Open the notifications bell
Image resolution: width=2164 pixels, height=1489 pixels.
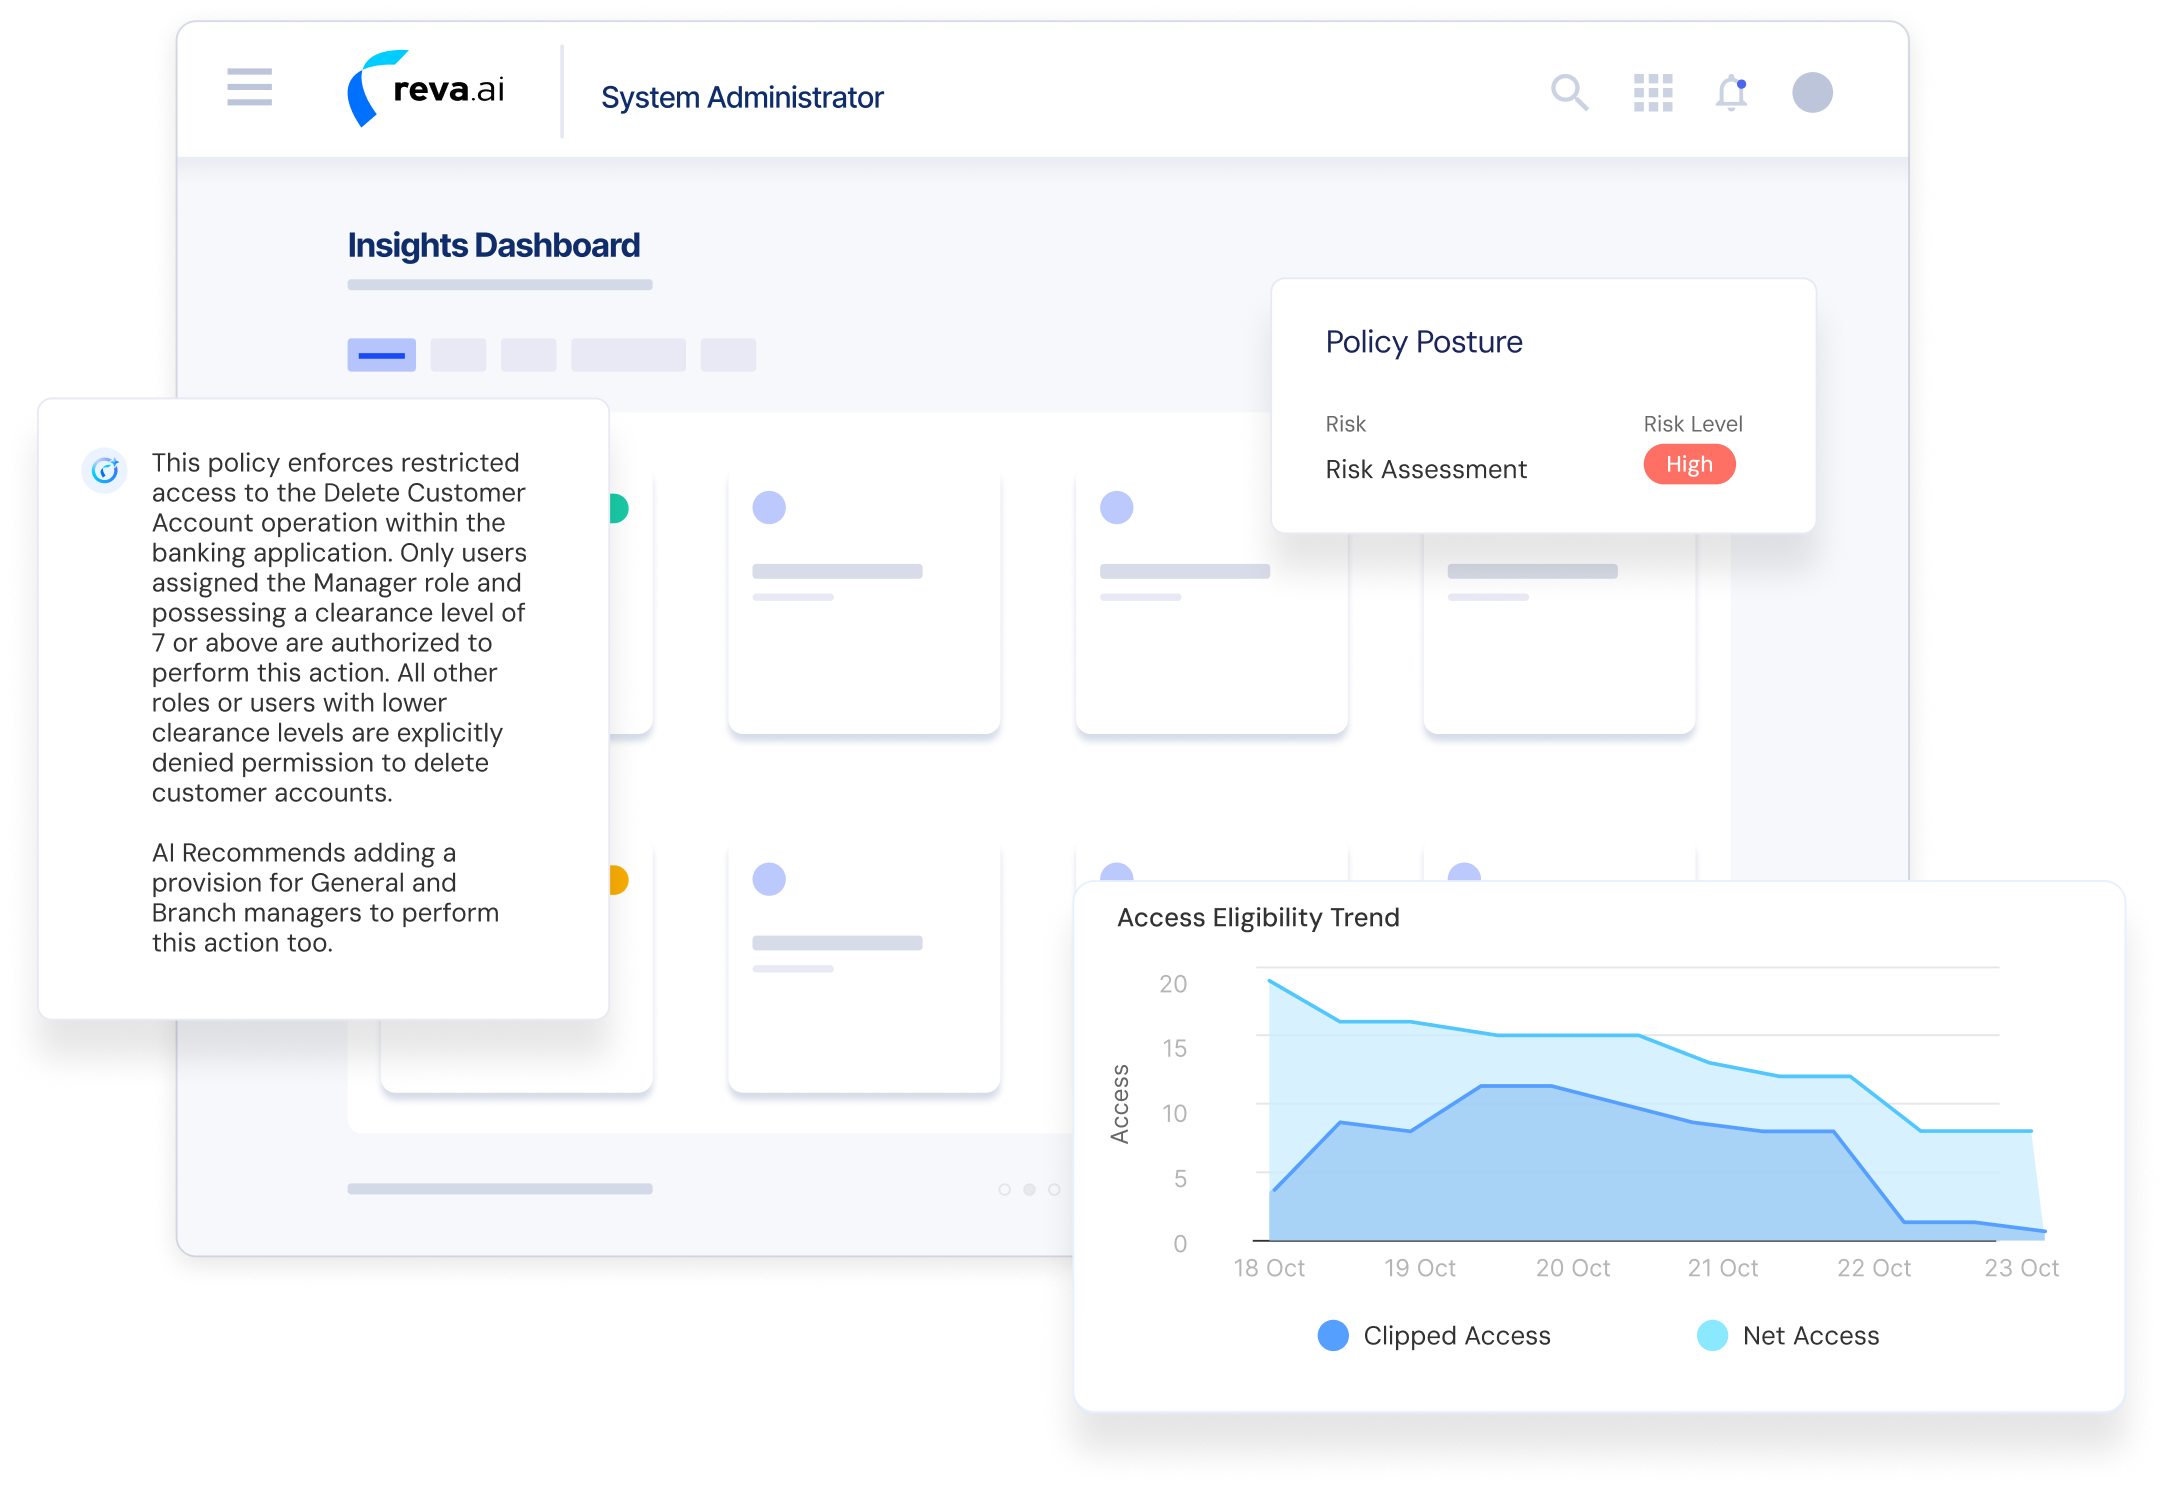tap(1731, 93)
